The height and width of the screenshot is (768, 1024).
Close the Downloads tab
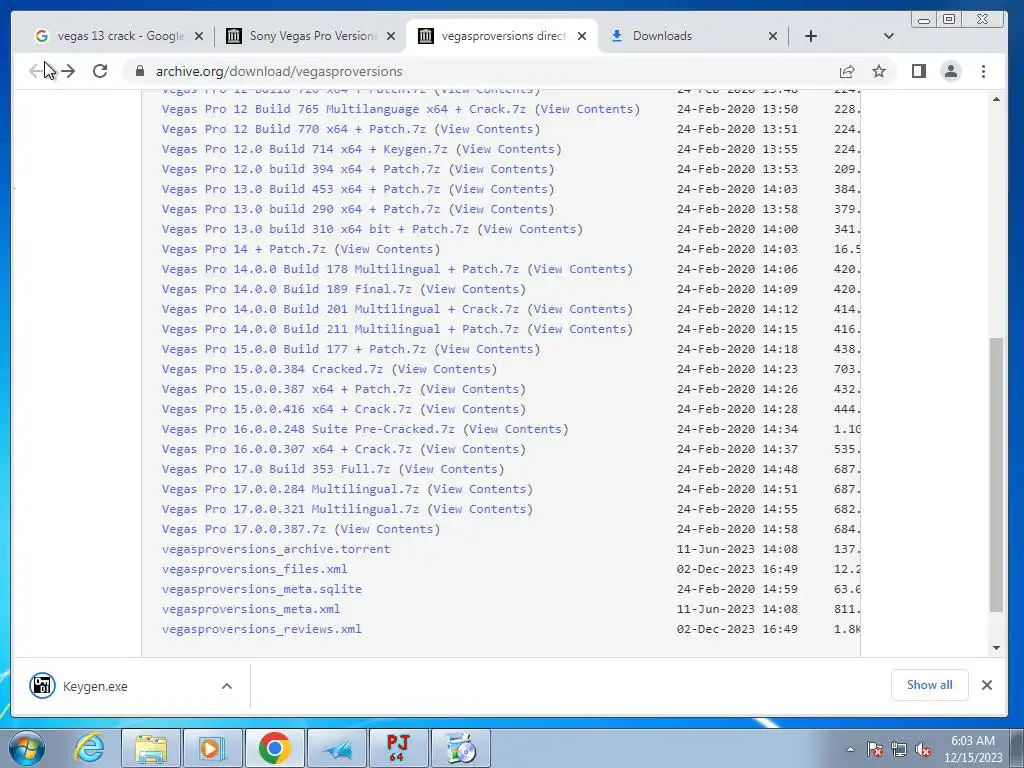pyautogui.click(x=773, y=36)
